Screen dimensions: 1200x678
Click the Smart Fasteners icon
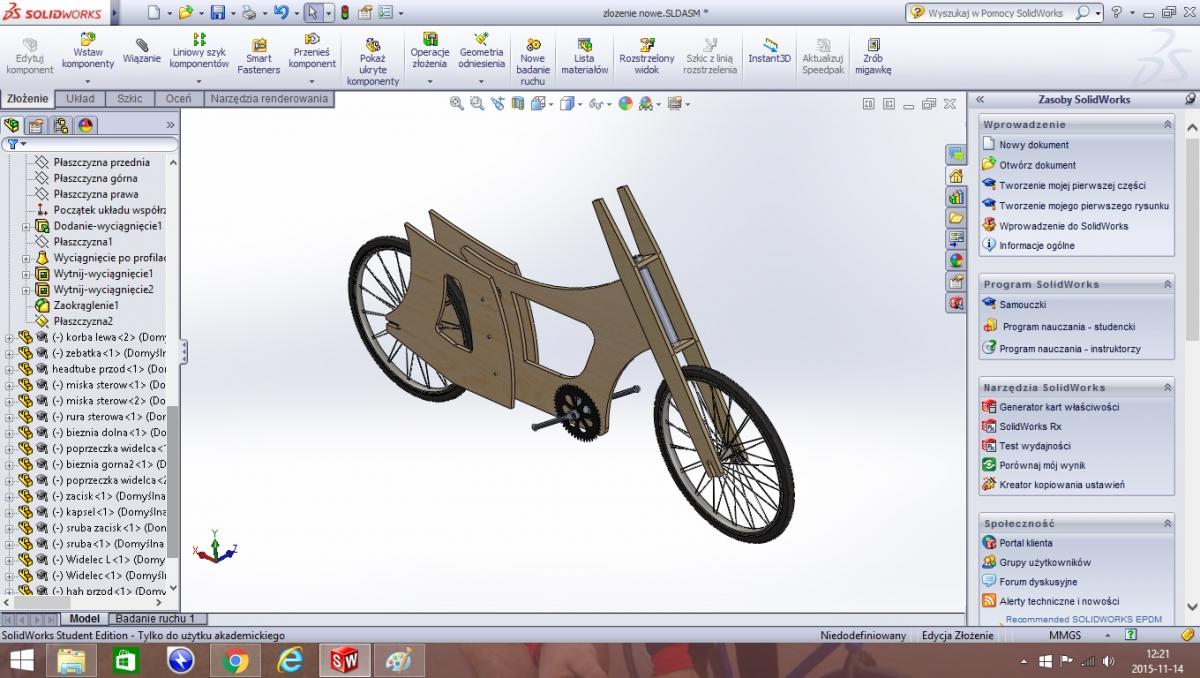click(259, 44)
